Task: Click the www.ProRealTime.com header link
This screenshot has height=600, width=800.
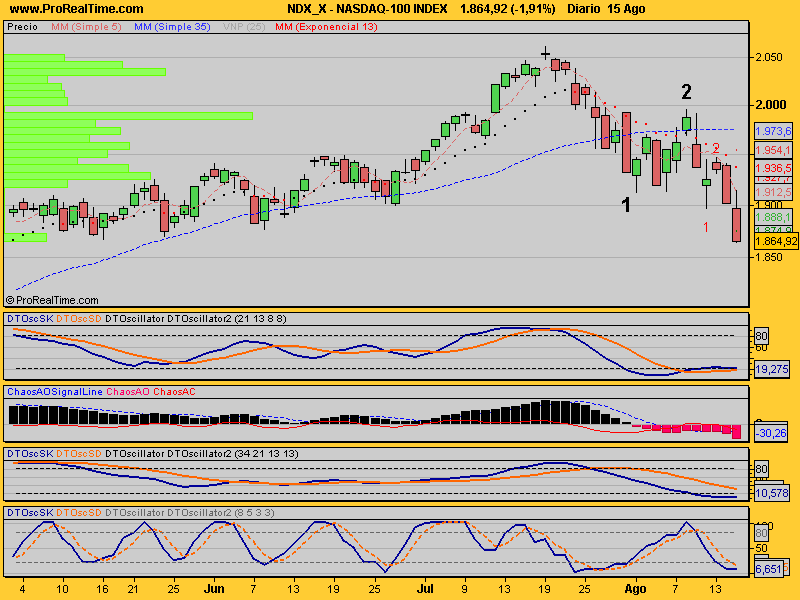Action: [x=77, y=9]
